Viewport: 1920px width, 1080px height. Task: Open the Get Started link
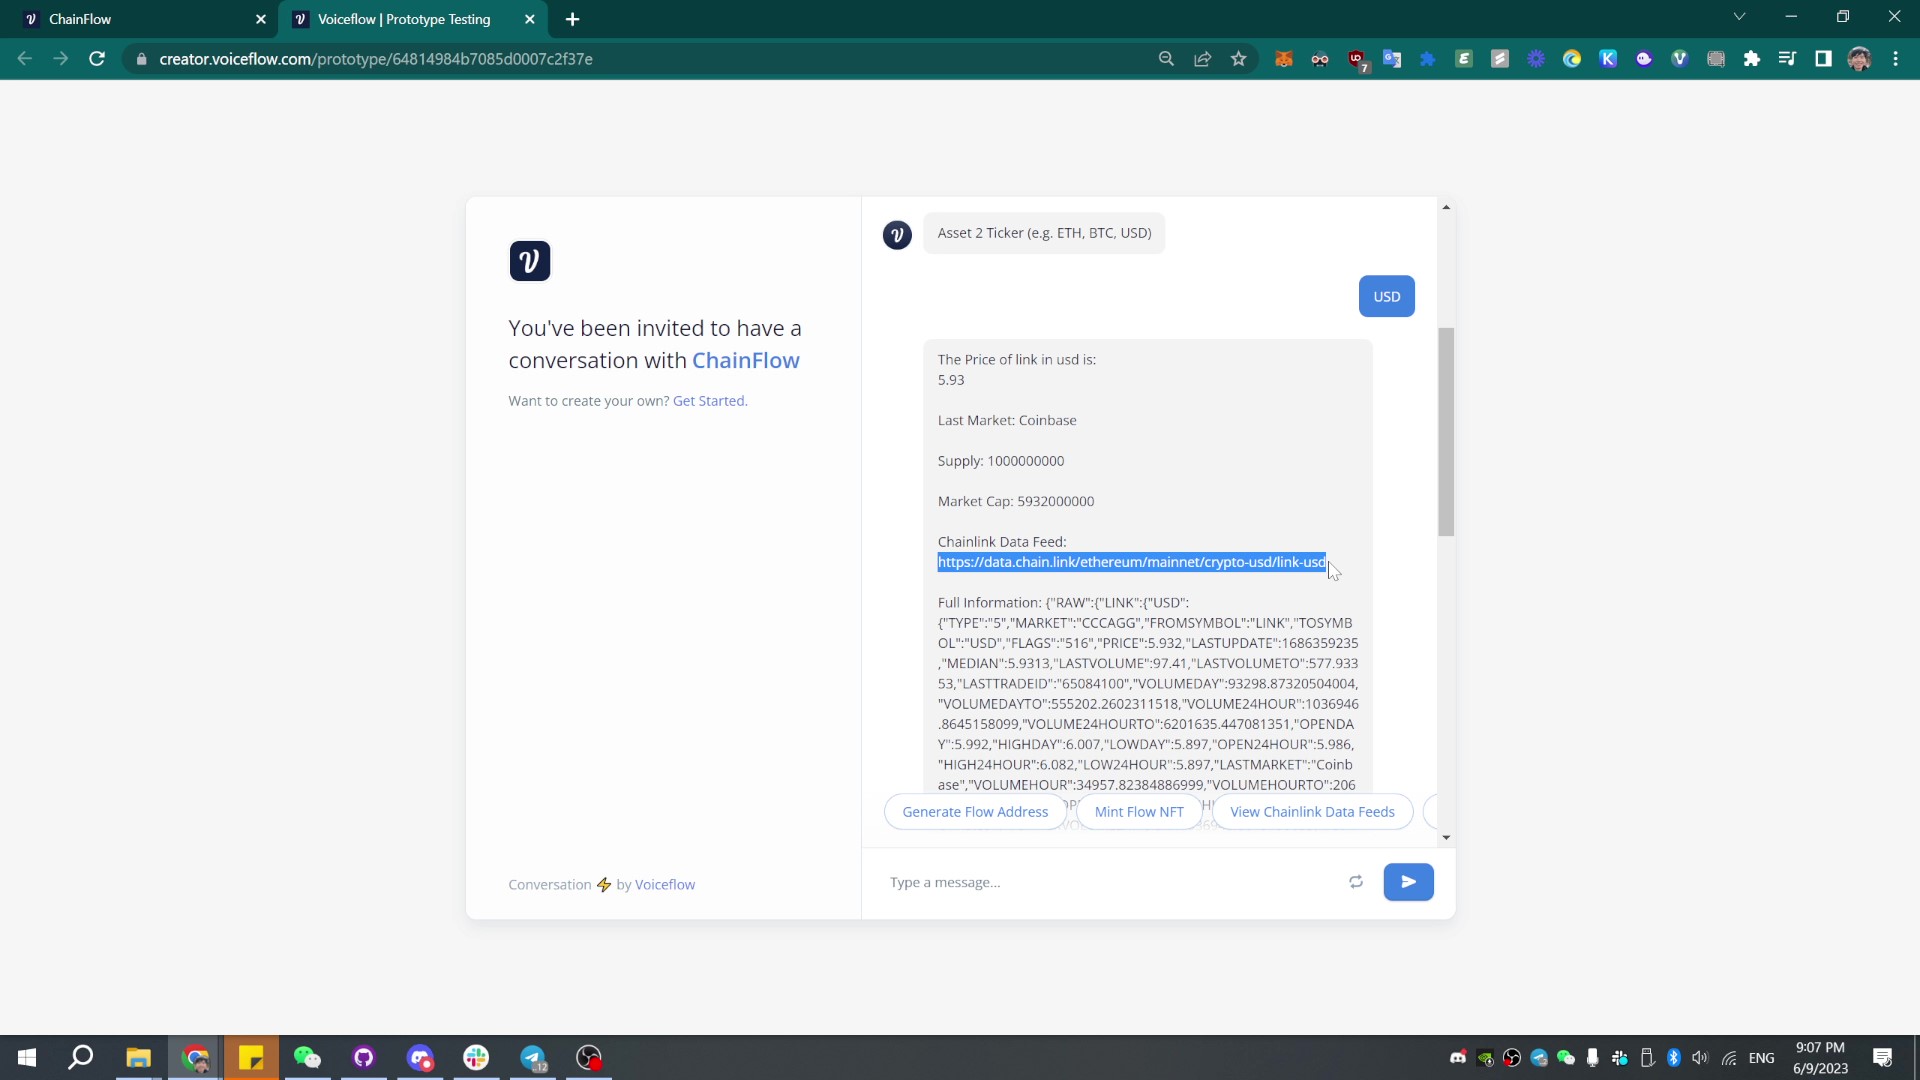(709, 401)
